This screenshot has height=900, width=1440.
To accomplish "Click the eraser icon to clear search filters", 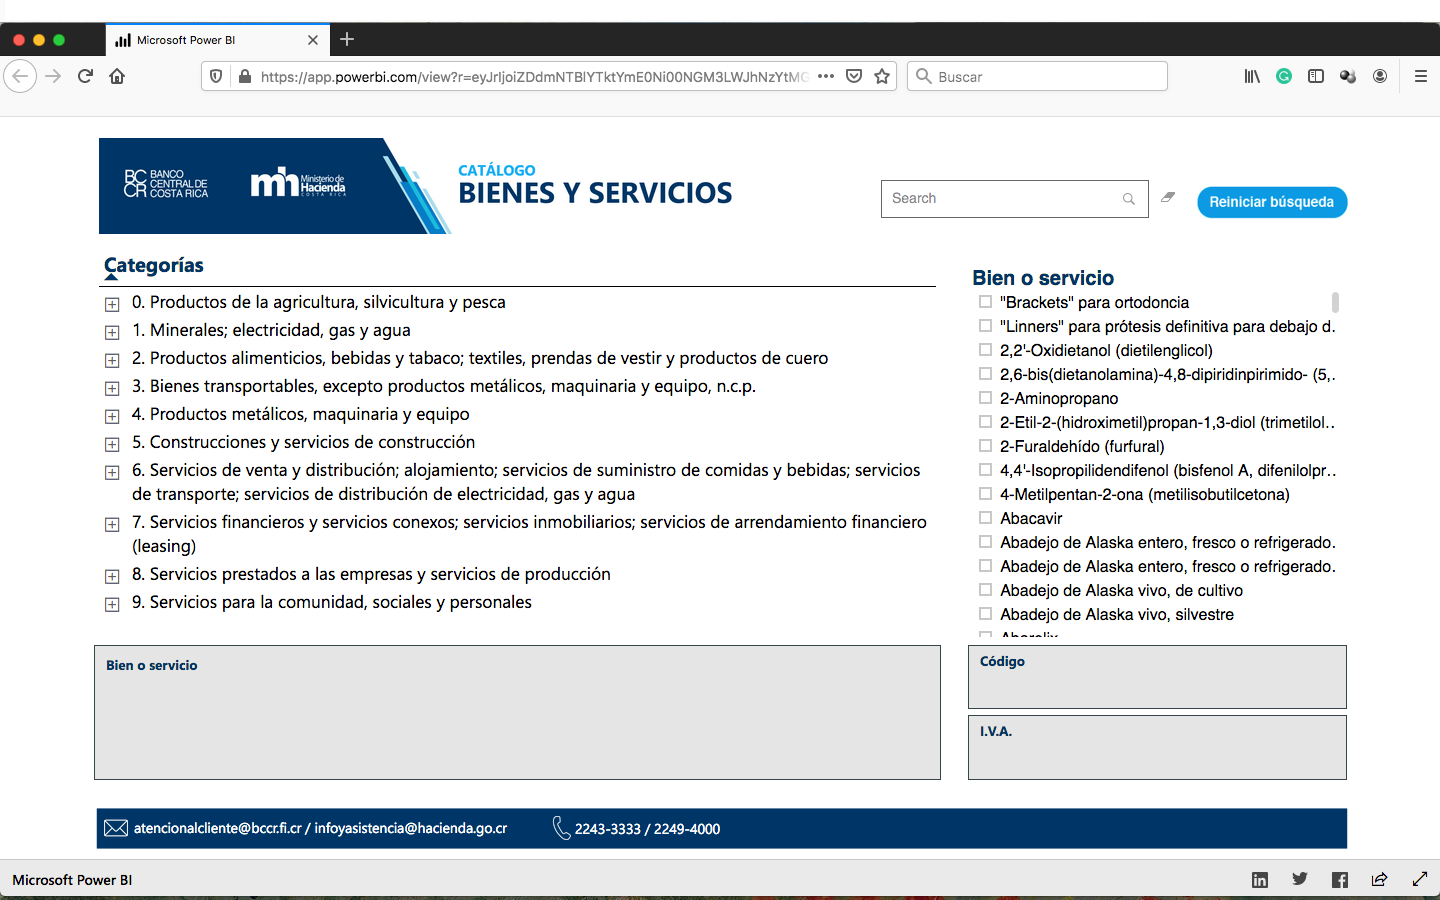I will (x=1167, y=197).
